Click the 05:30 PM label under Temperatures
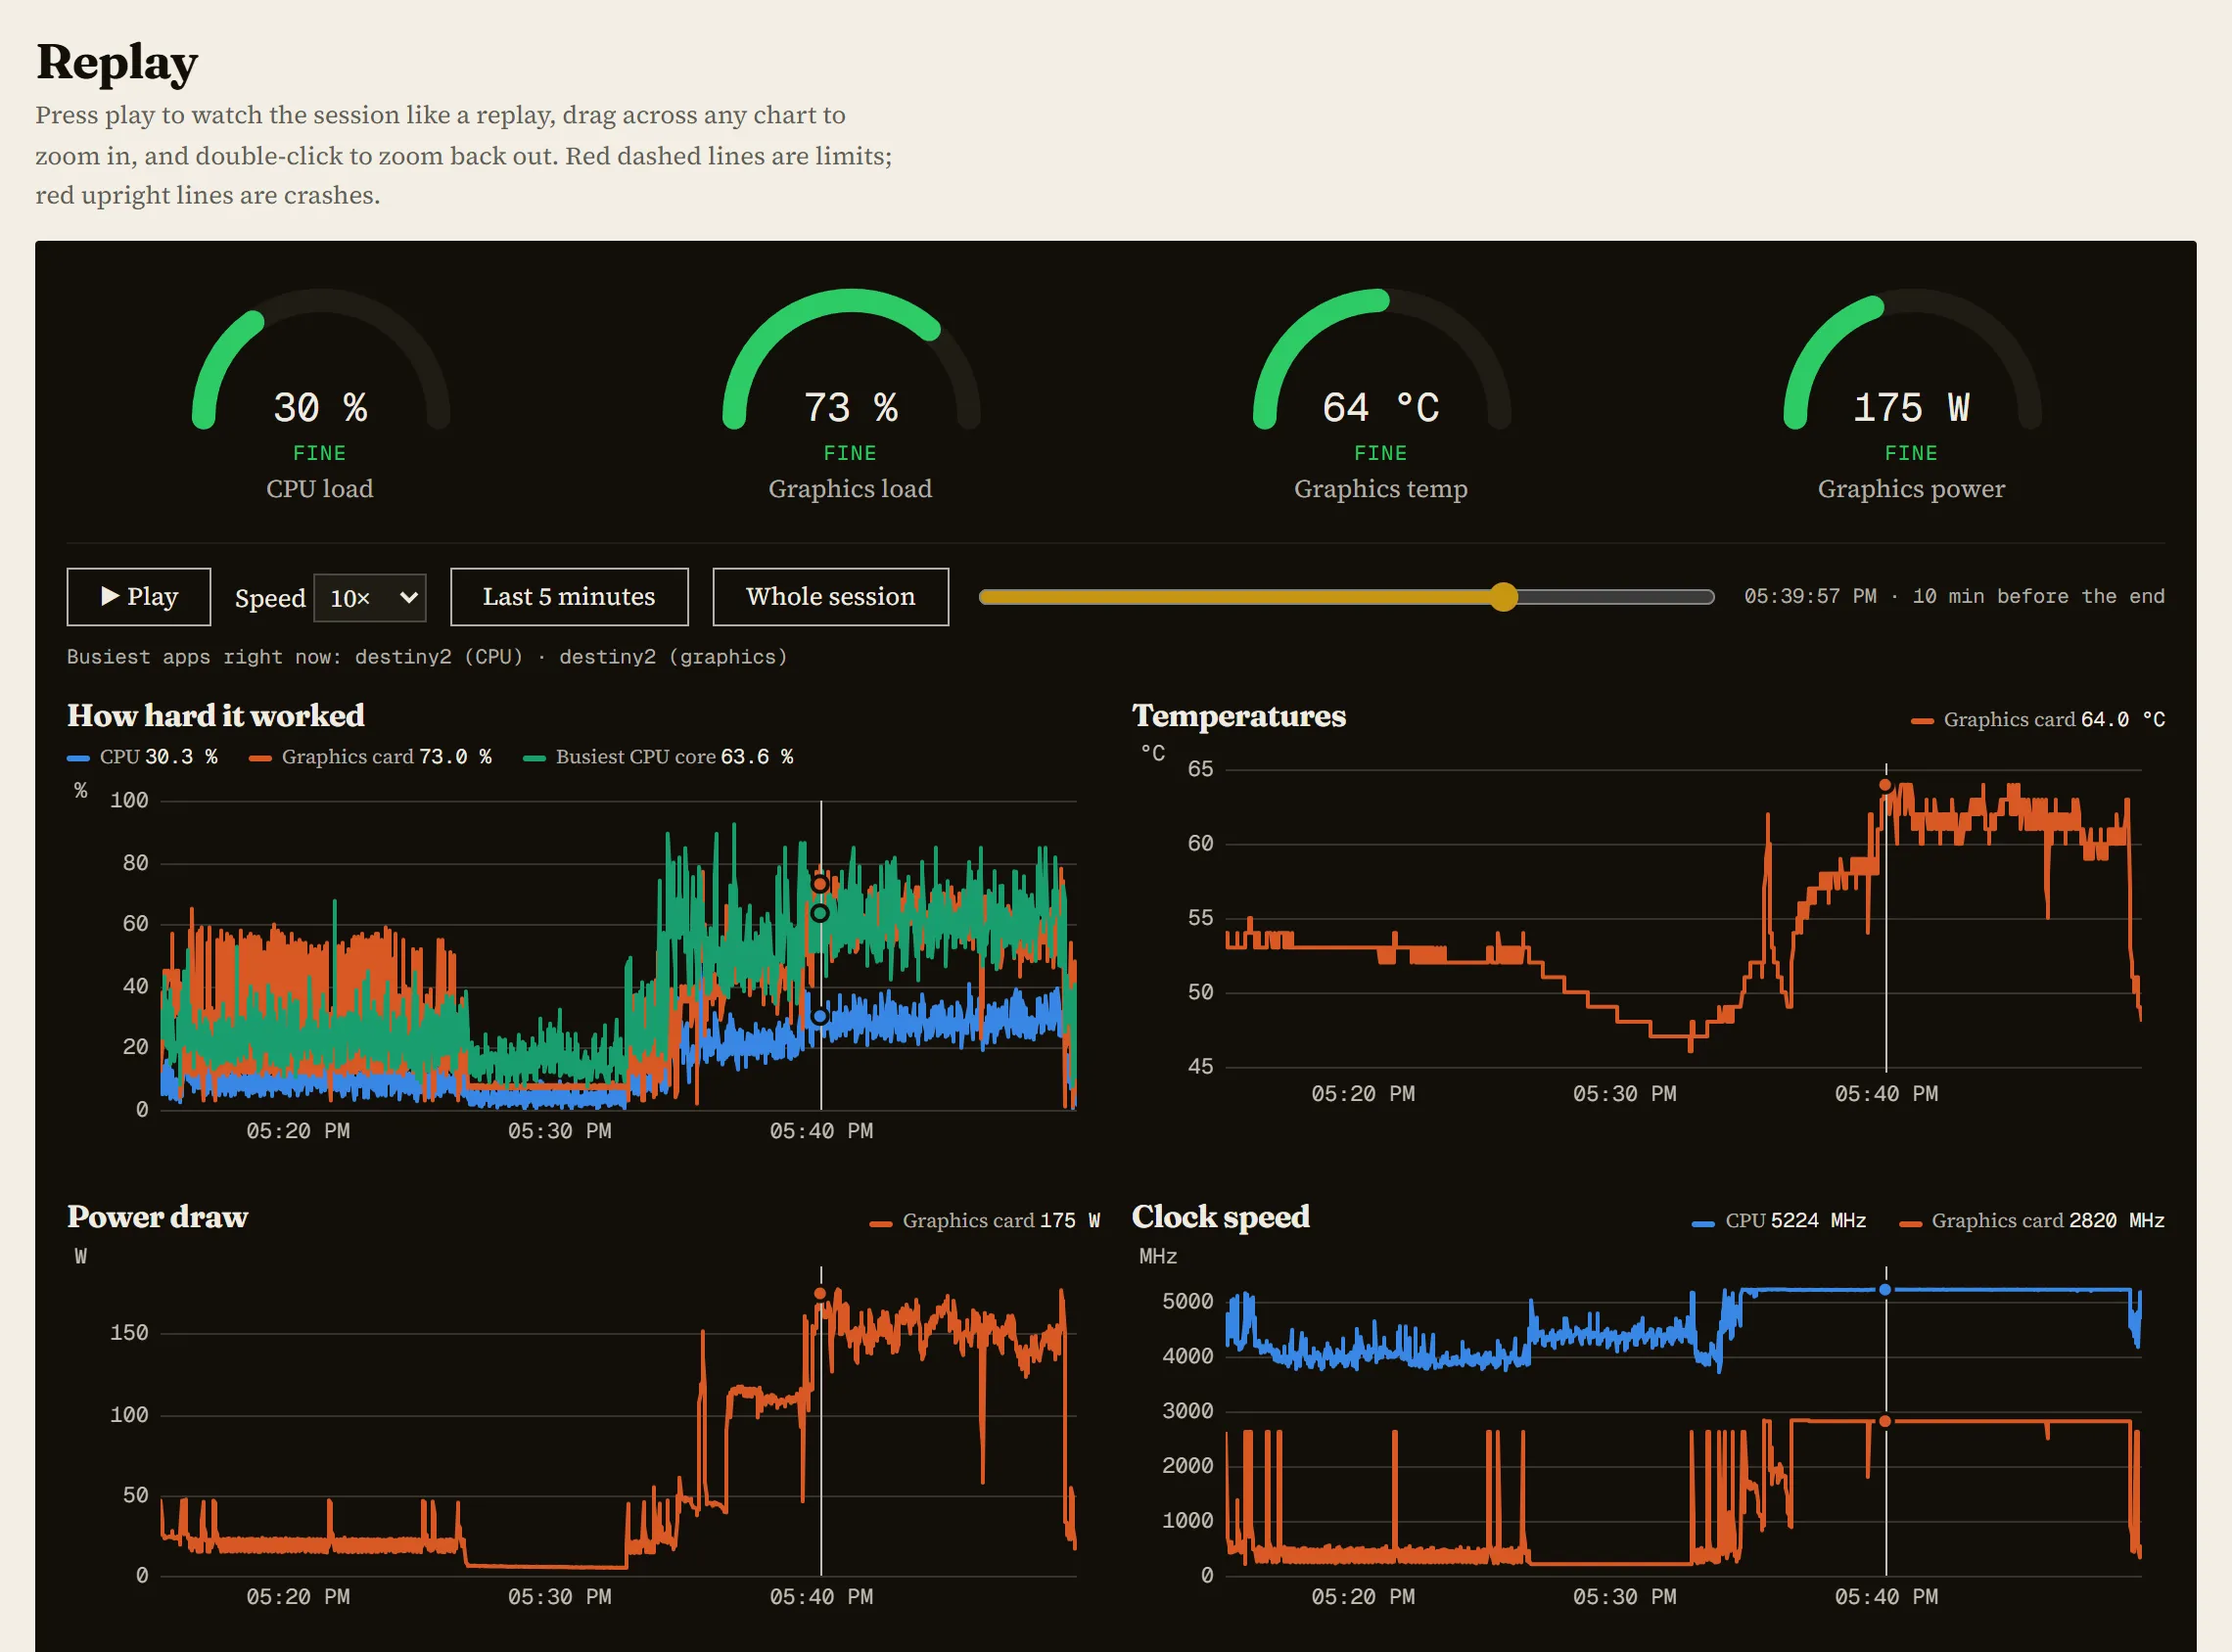Image resolution: width=2232 pixels, height=1652 pixels. coord(1624,1094)
